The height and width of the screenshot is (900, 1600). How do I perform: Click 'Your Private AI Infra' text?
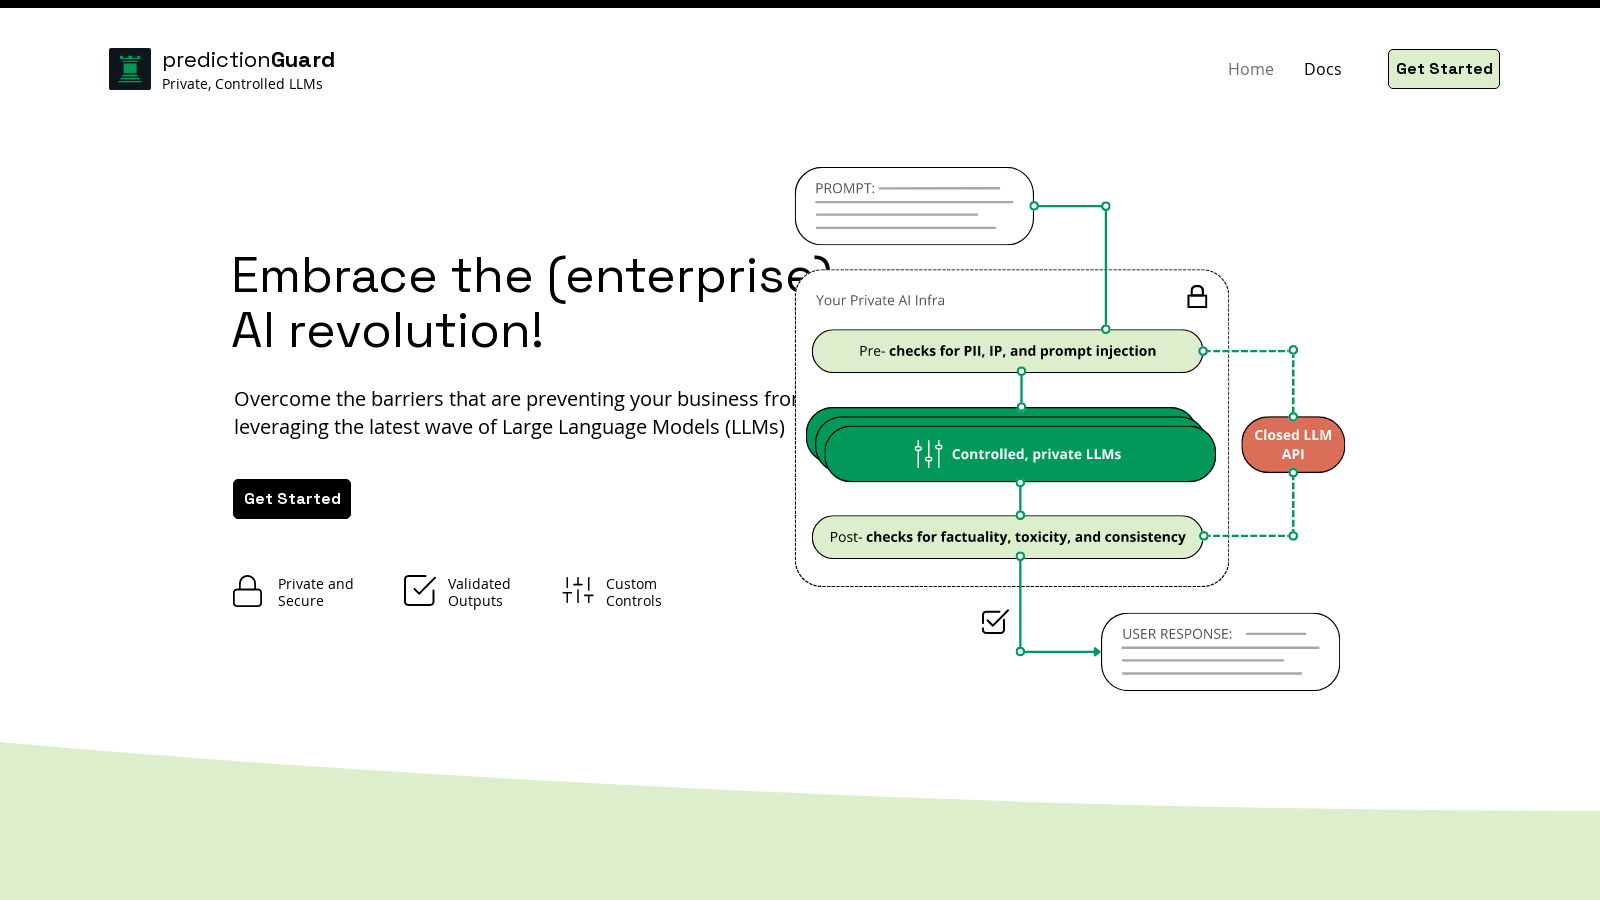(x=880, y=300)
